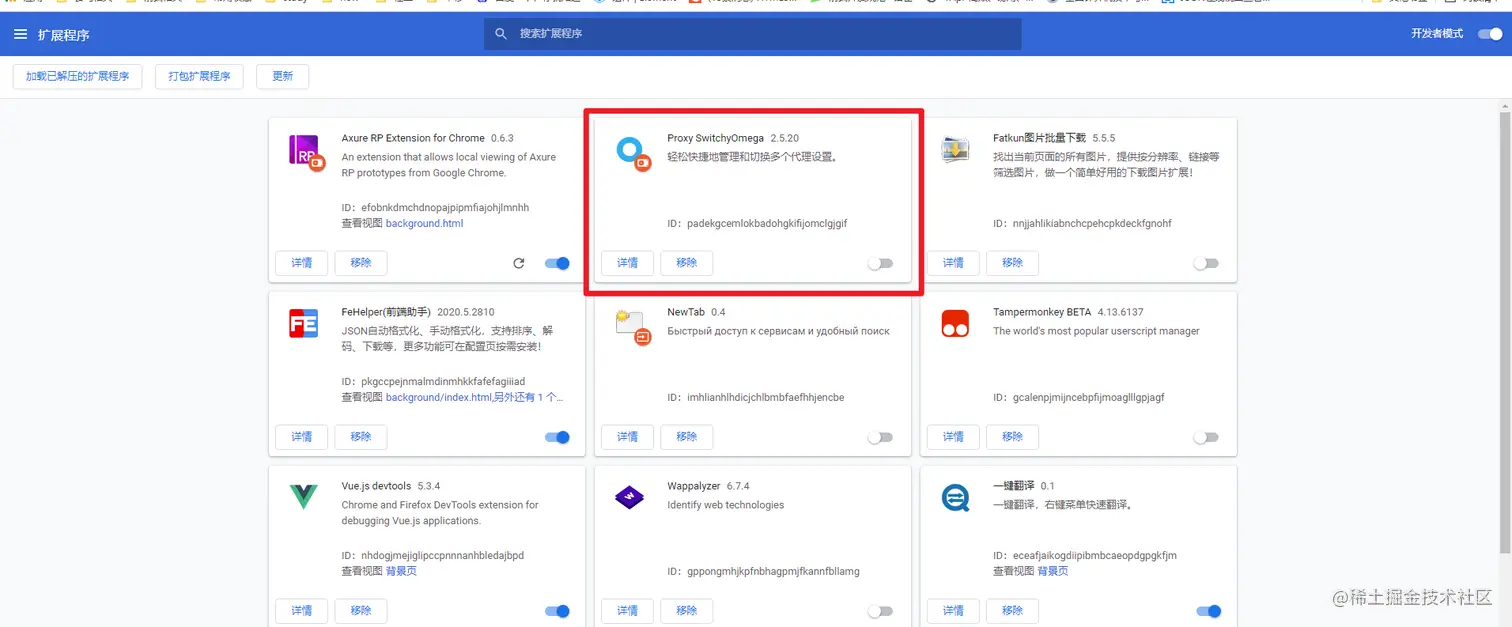Click the Axure RP Extension icon
The image size is (1512, 627).
pos(305,153)
